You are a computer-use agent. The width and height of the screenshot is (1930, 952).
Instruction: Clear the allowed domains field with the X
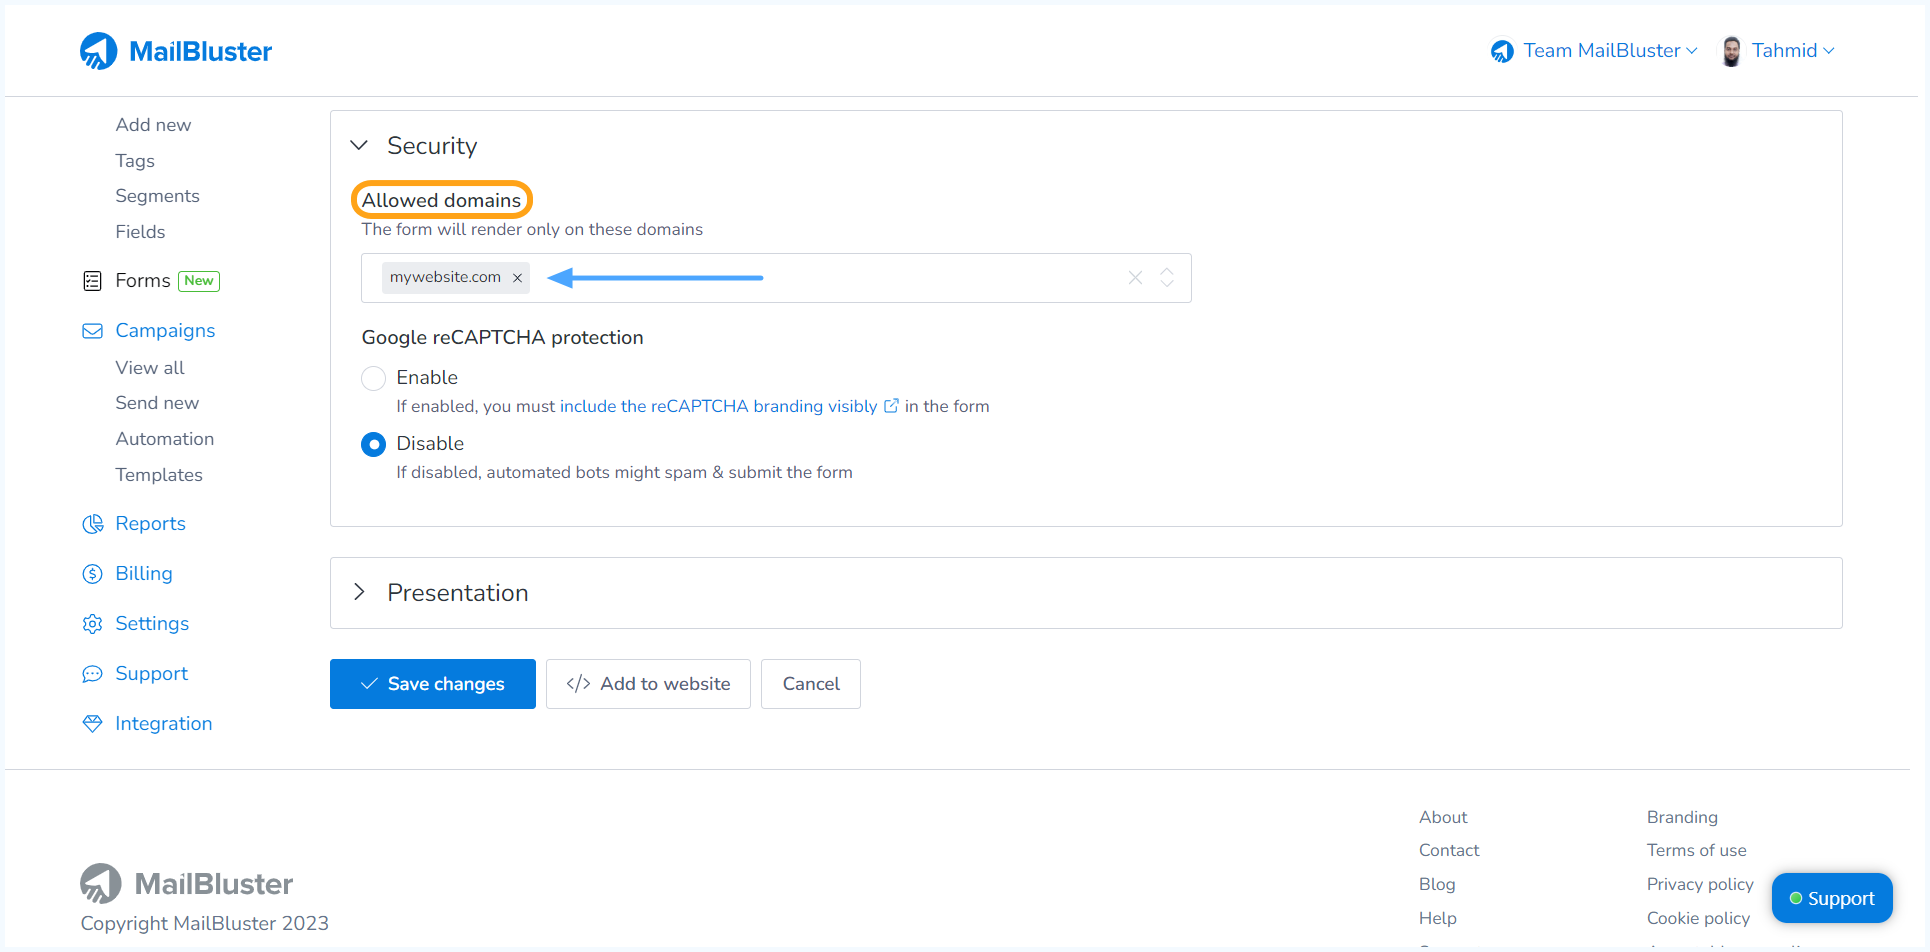(1135, 277)
